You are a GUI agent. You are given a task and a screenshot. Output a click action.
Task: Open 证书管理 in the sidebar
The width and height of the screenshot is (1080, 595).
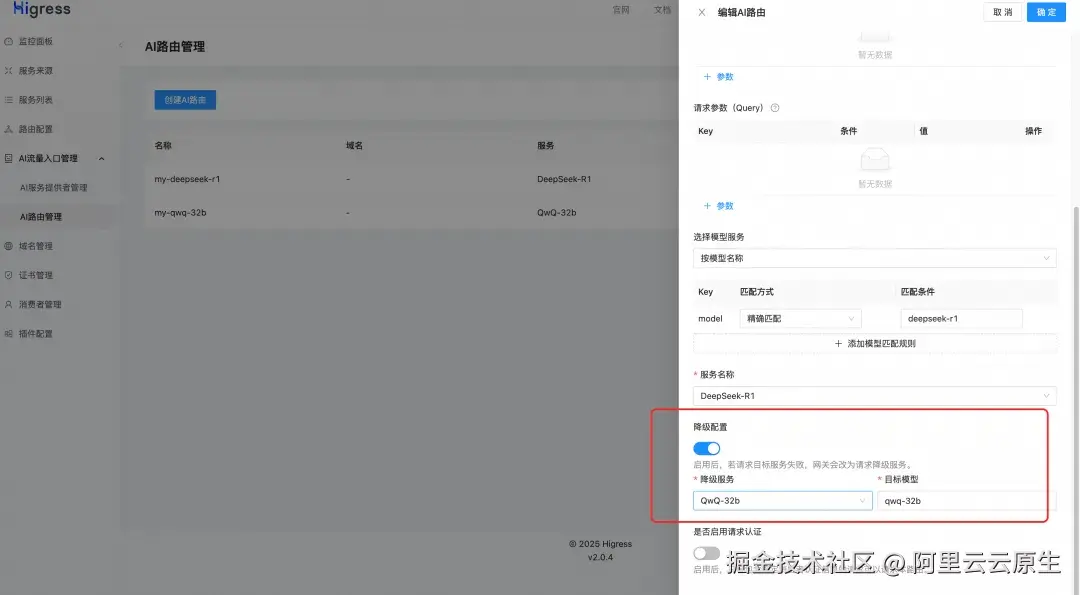click(36, 275)
